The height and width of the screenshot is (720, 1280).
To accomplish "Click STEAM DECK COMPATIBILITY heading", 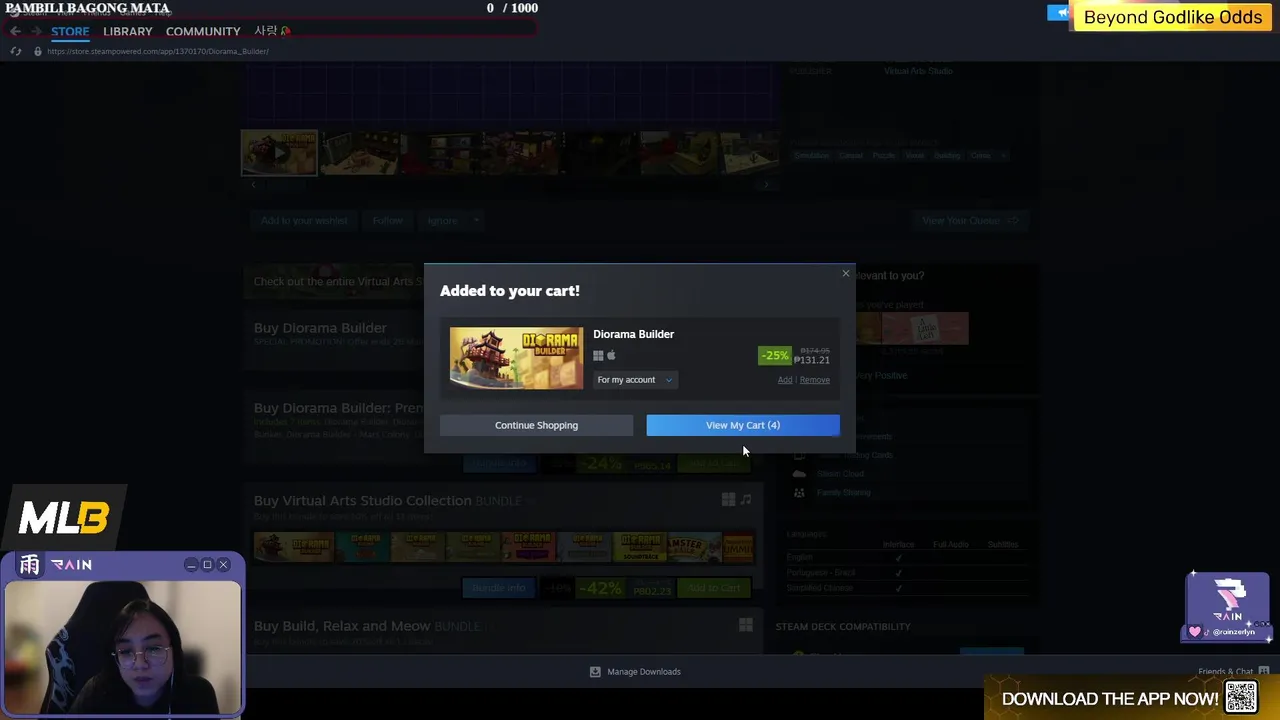I will [x=843, y=627].
